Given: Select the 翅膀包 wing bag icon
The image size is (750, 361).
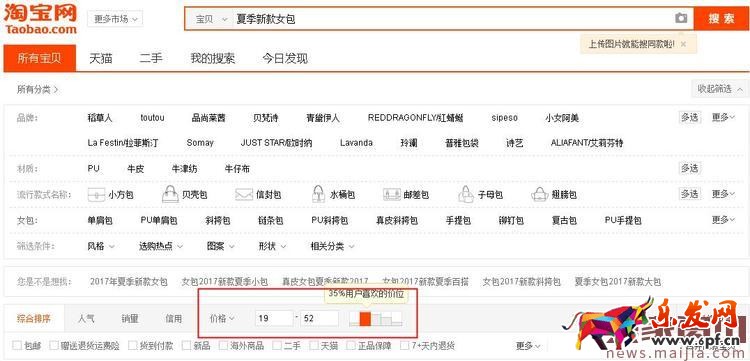Looking at the screenshot, I should pyautogui.click(x=540, y=194).
